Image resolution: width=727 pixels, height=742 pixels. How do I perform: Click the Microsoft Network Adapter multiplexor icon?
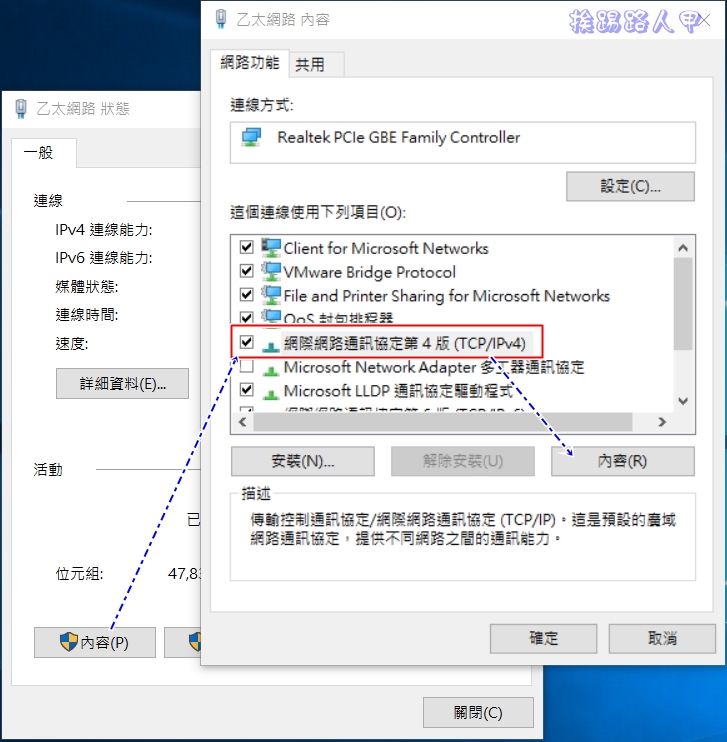(271, 370)
